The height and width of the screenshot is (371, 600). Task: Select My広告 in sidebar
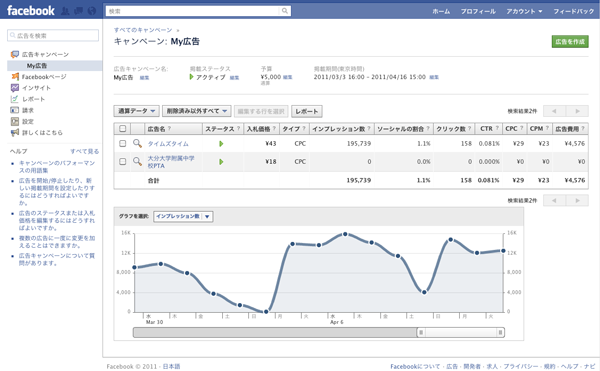(55, 66)
